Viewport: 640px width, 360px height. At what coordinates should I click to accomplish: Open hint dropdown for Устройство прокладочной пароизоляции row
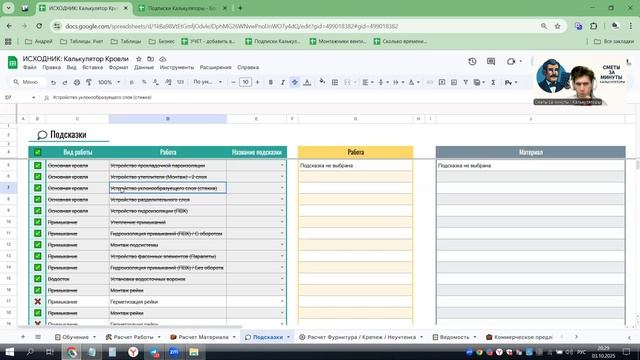point(282,165)
